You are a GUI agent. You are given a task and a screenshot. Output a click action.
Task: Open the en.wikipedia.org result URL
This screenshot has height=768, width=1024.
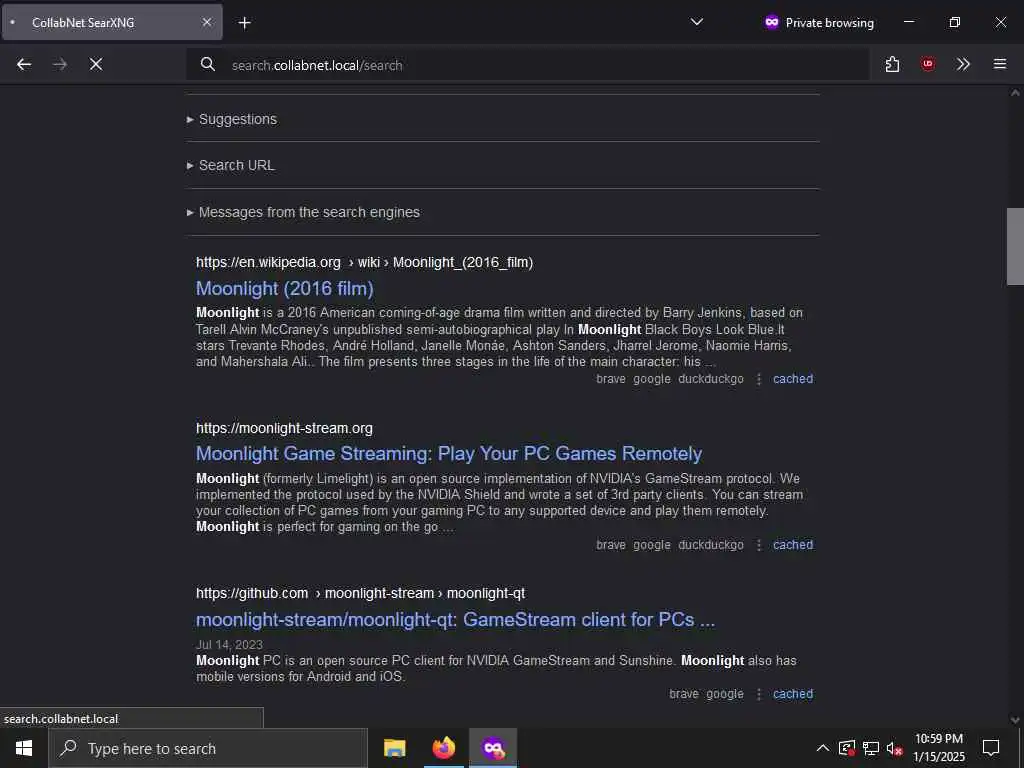(x=364, y=262)
